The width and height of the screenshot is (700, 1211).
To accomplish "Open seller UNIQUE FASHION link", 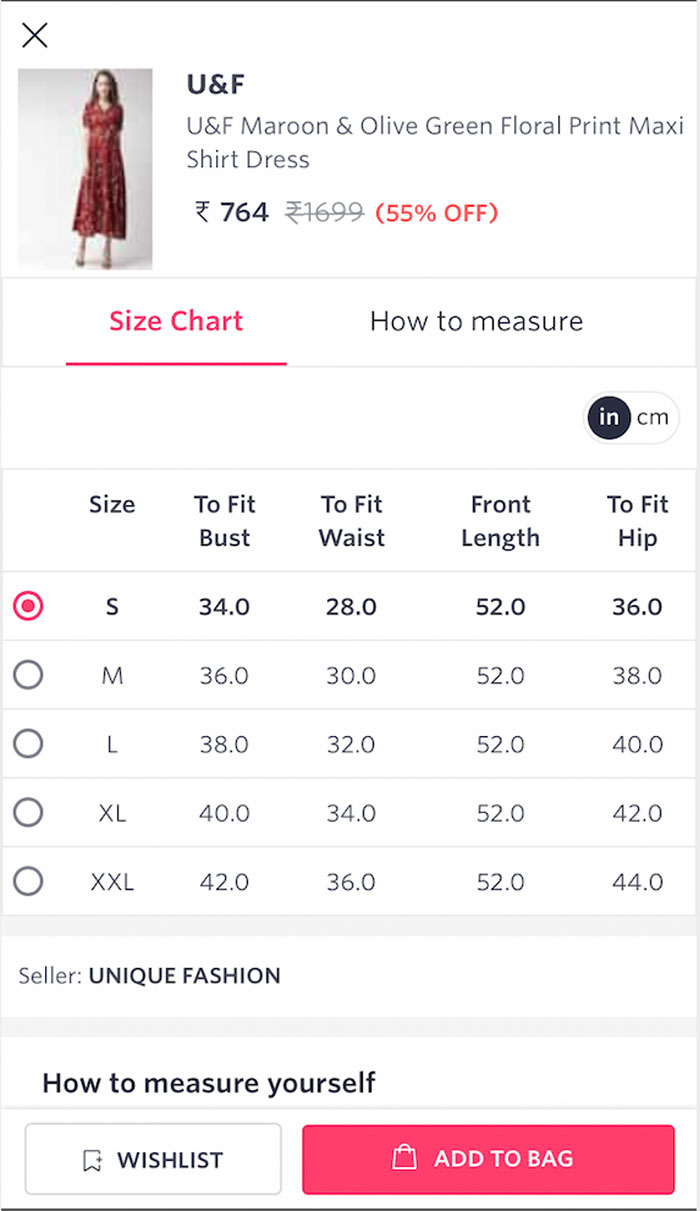I will pyautogui.click(x=184, y=975).
